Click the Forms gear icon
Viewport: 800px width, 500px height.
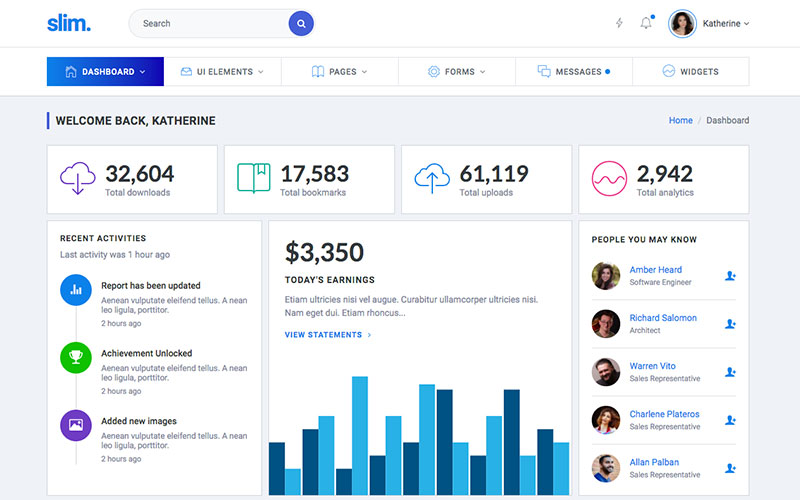coord(434,71)
